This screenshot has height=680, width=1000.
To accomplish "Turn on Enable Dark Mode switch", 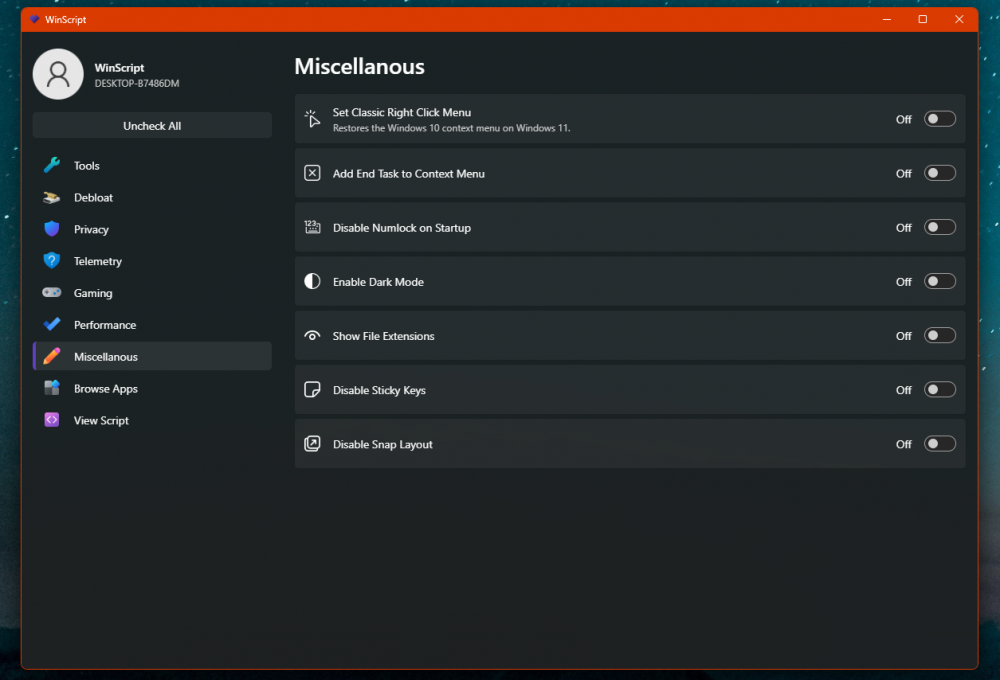I will pyautogui.click(x=939, y=281).
